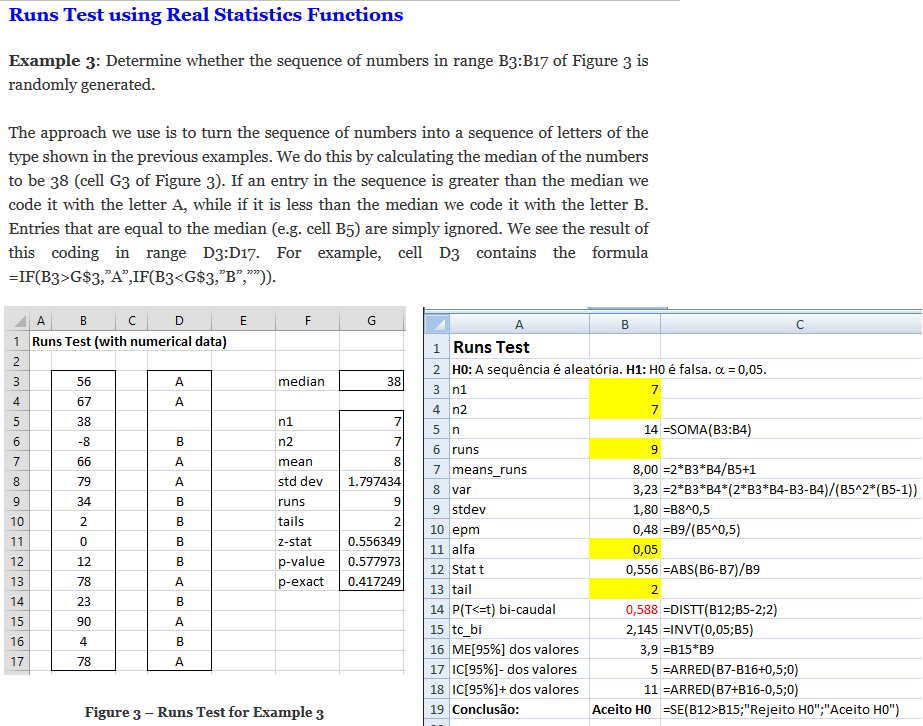The width and height of the screenshot is (923, 726).
Task: Select column D header in Figure 3 sheet
Action: 179,321
